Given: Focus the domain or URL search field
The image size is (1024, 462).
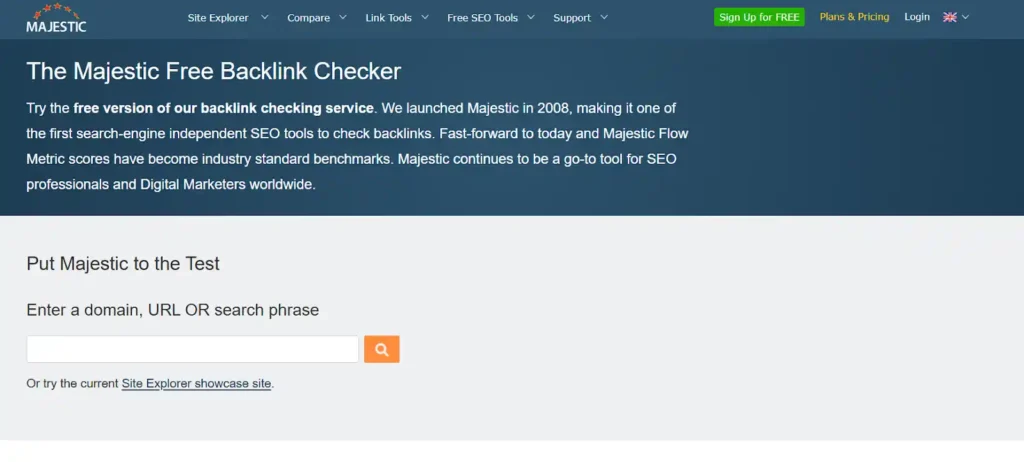Looking at the screenshot, I should [x=193, y=349].
